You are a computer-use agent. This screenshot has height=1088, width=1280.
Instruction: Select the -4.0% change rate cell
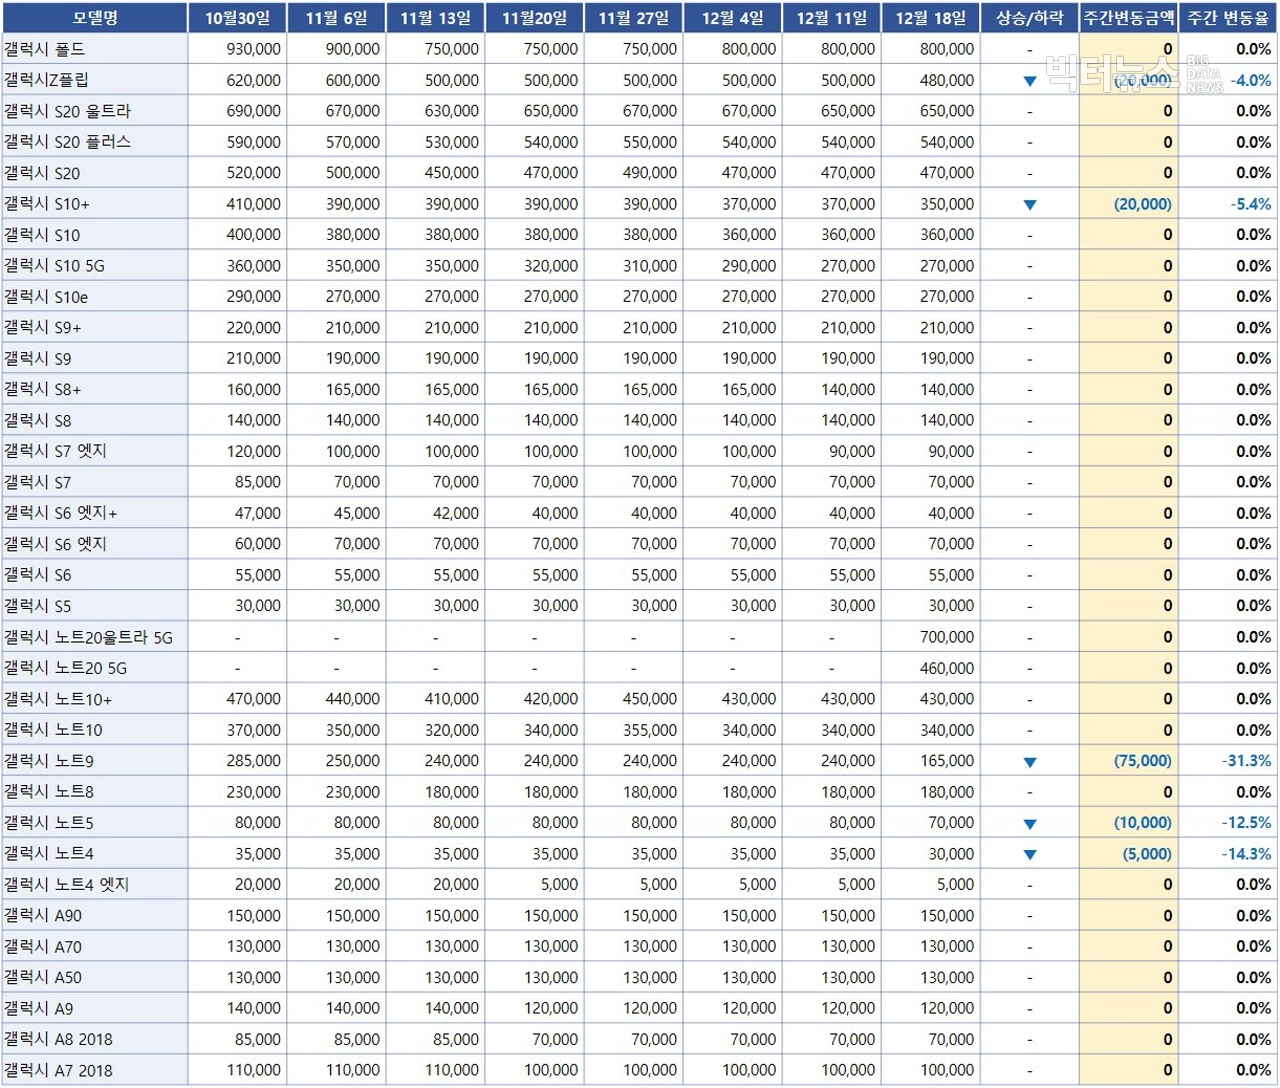(1228, 80)
